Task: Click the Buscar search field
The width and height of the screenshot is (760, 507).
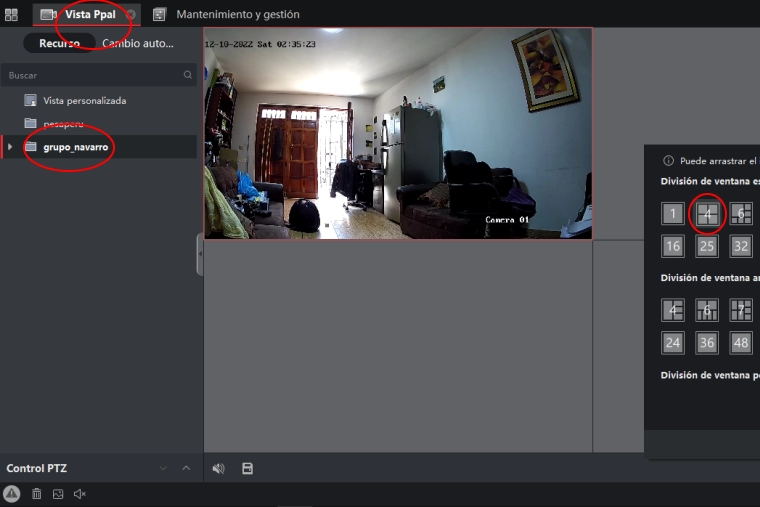Action: coord(90,75)
